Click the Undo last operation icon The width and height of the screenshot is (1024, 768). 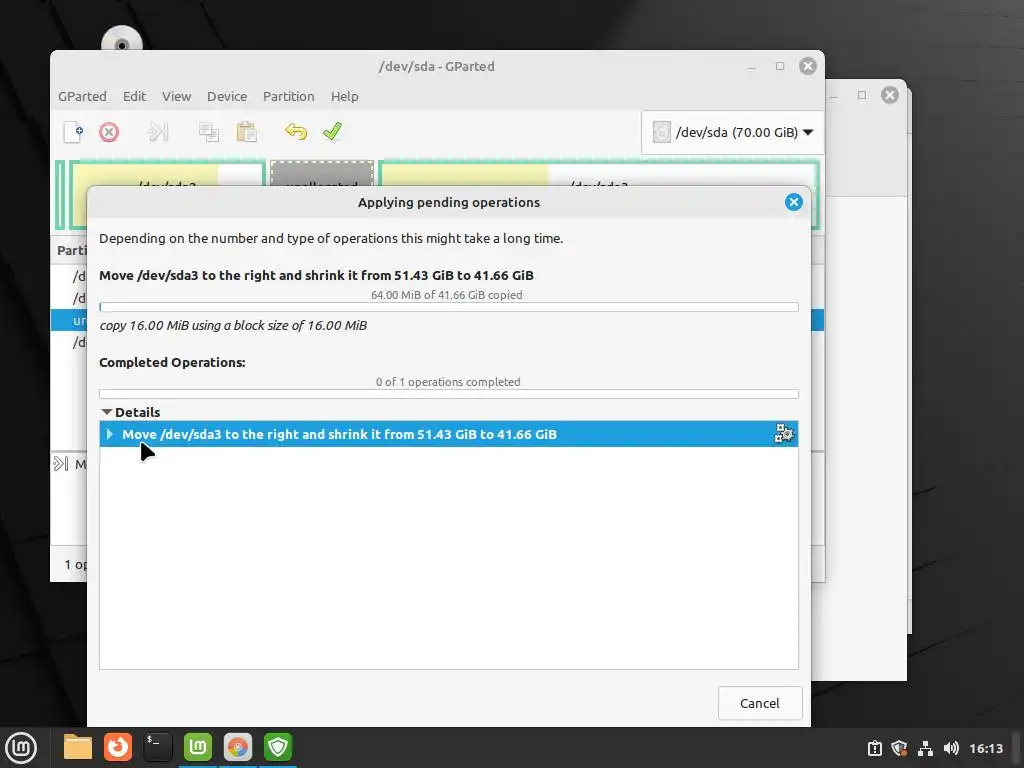coord(296,131)
